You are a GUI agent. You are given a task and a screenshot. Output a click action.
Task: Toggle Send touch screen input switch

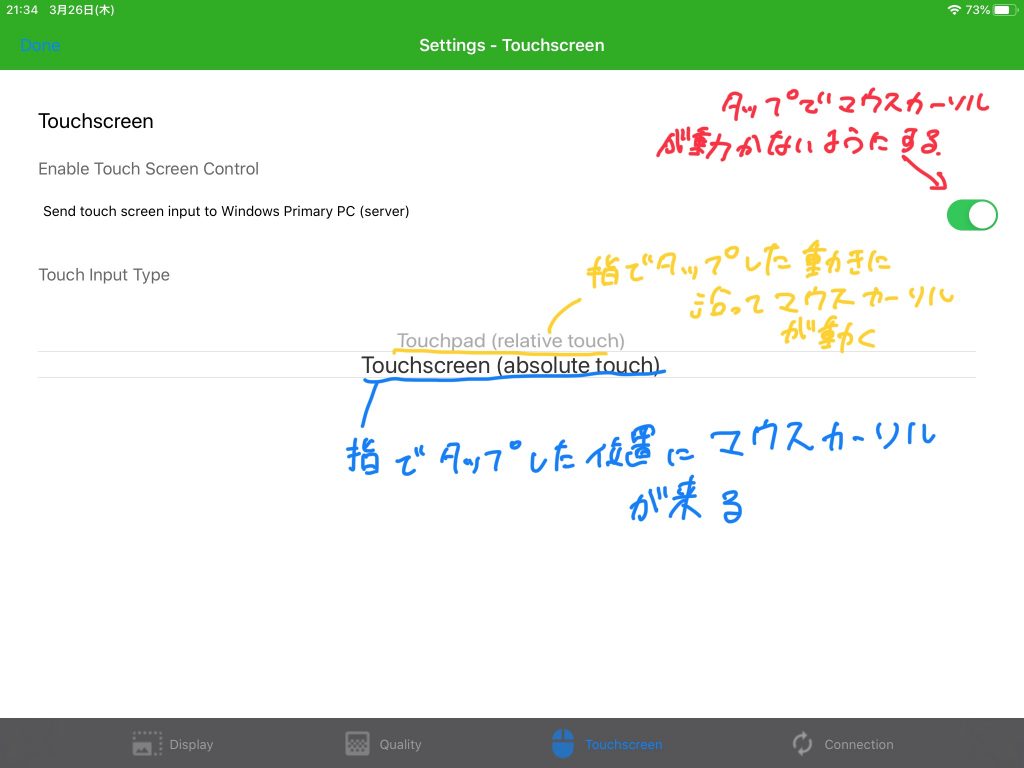tap(972, 215)
